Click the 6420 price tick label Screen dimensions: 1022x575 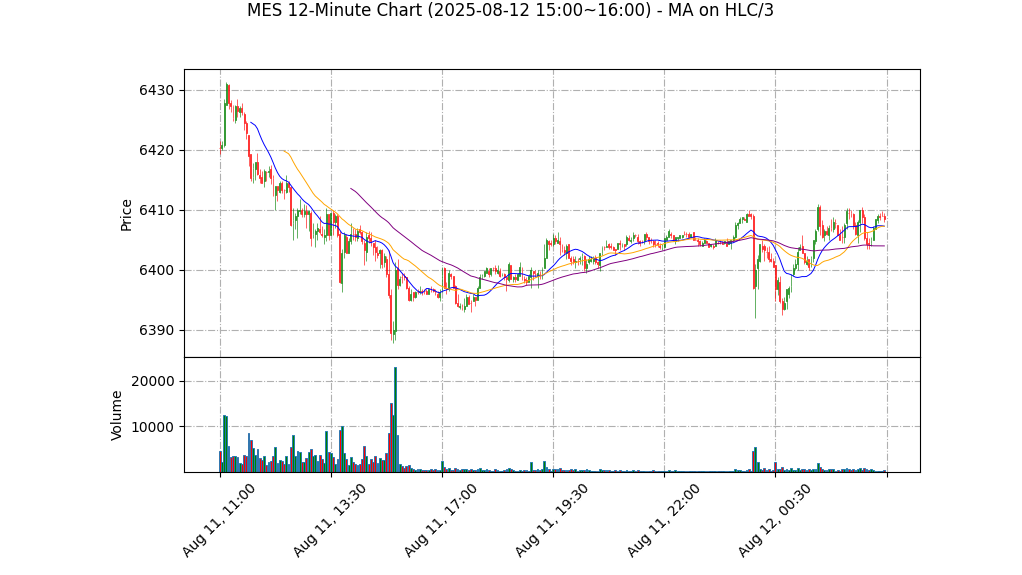156,151
